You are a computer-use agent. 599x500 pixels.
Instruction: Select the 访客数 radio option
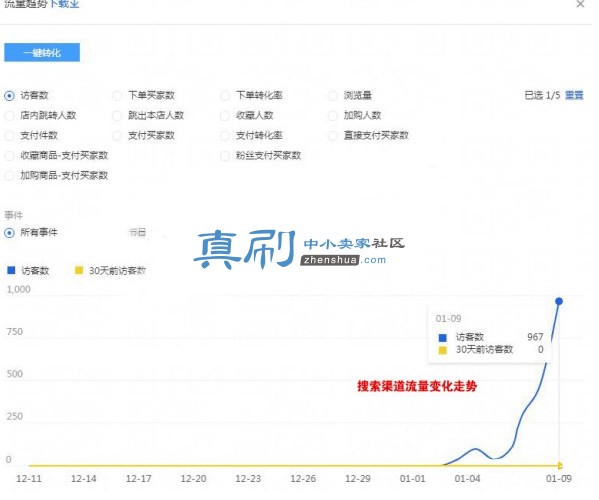[9, 95]
